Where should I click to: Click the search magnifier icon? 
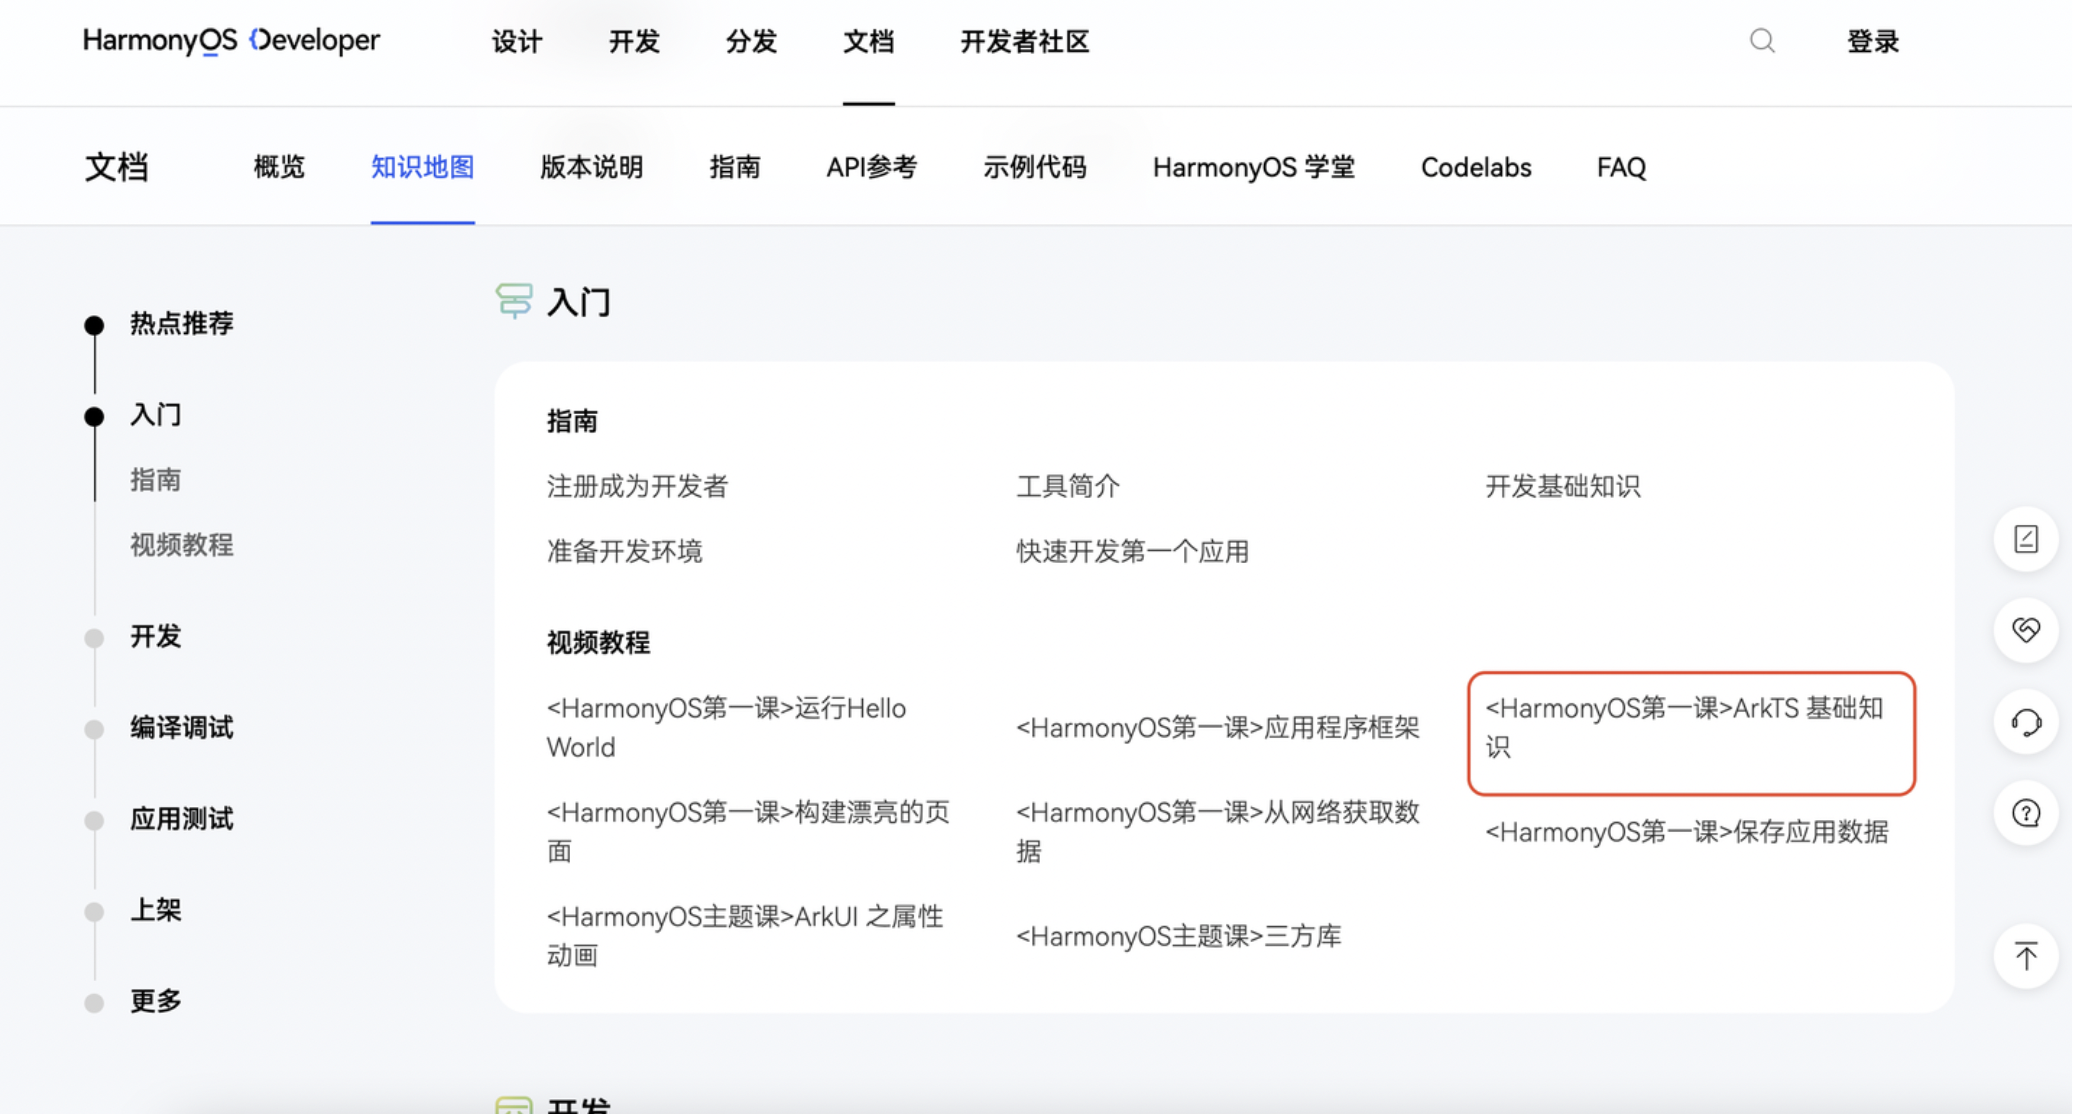(1762, 41)
